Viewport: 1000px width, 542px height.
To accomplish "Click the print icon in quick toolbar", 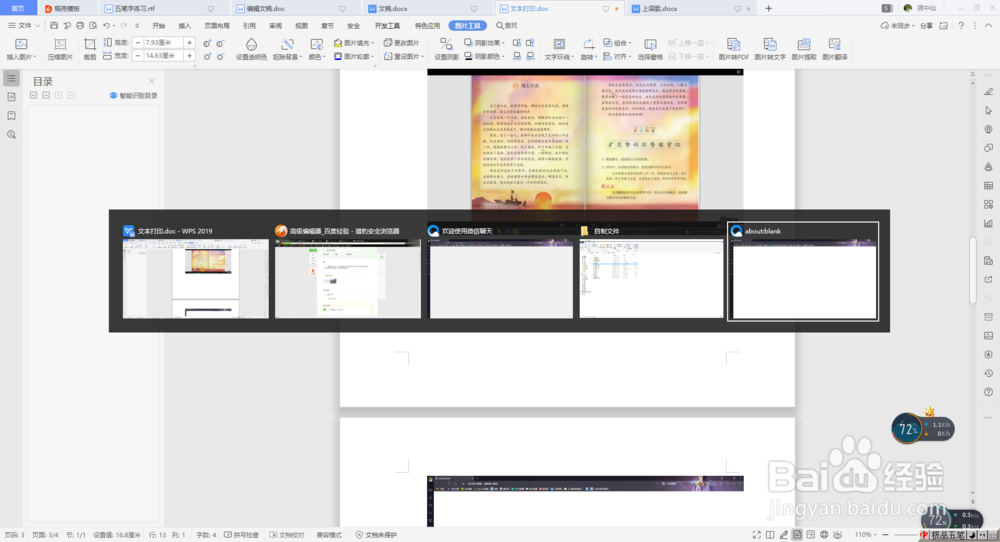I will pyautogui.click(x=80, y=26).
